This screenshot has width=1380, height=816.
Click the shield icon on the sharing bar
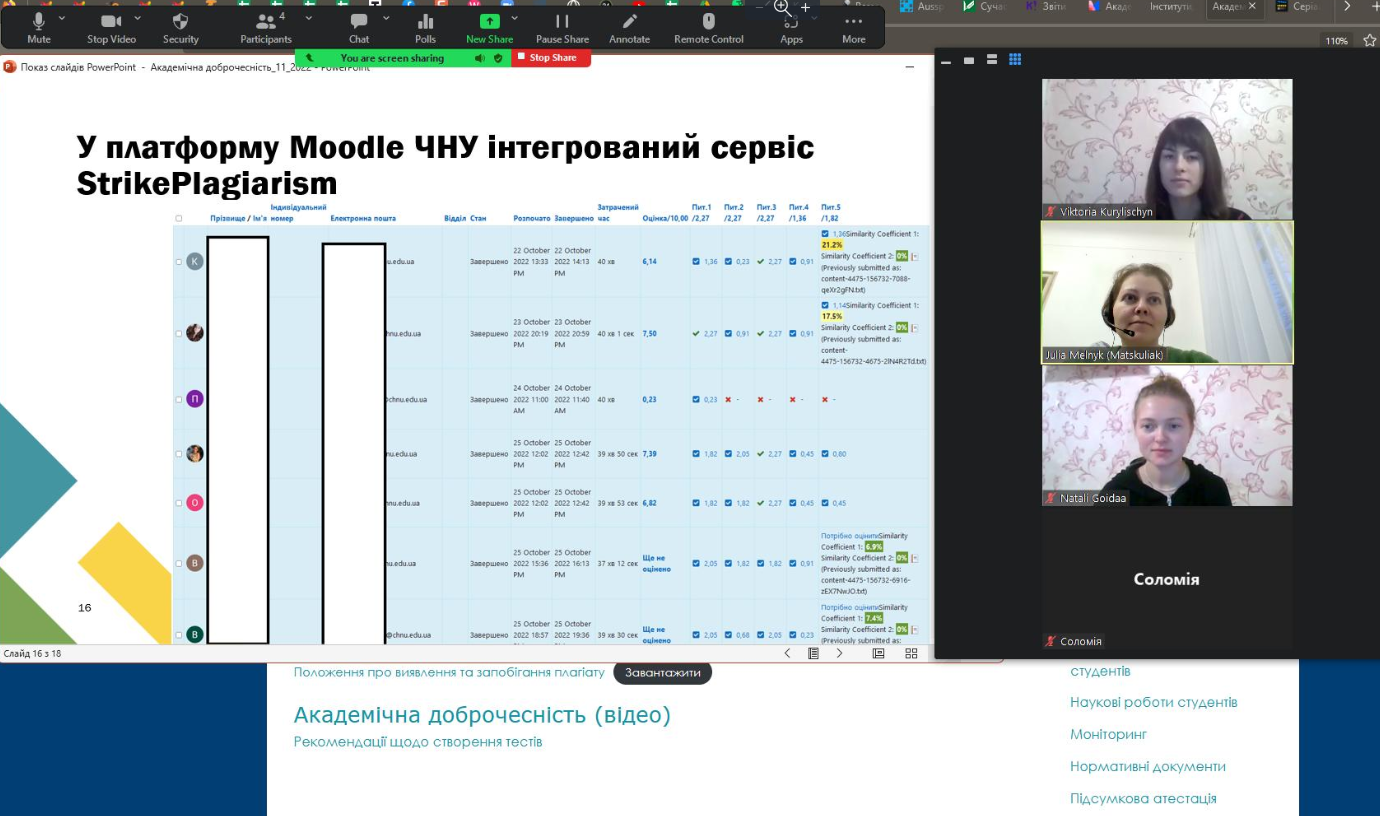498,58
